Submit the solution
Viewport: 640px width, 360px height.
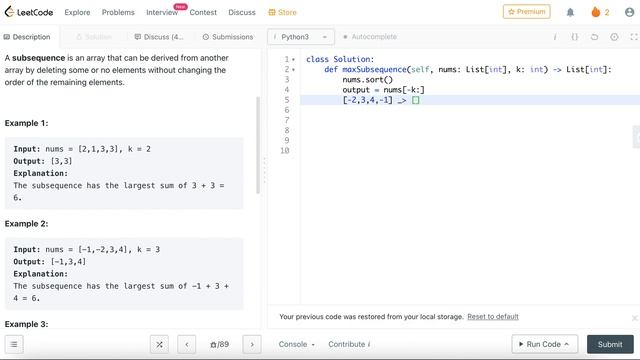pos(610,344)
